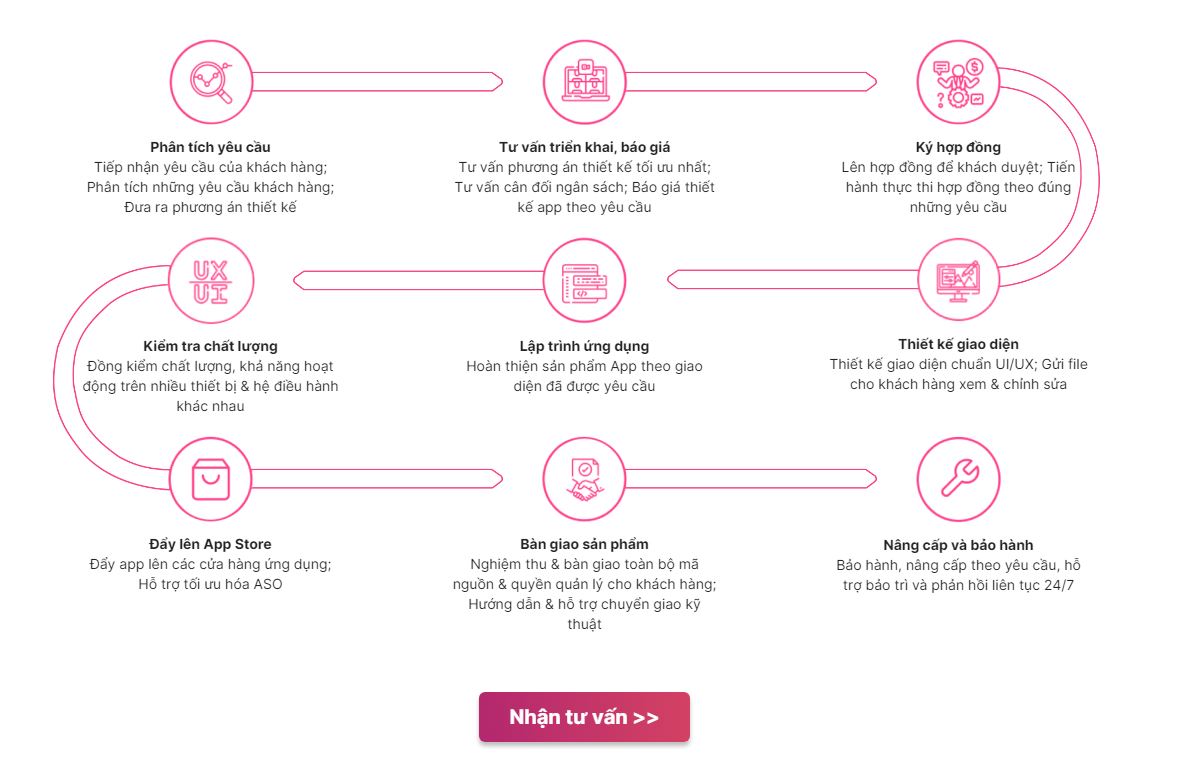
Task: Click the Kiểm tra chất lượng heading
Action: [x=210, y=346]
